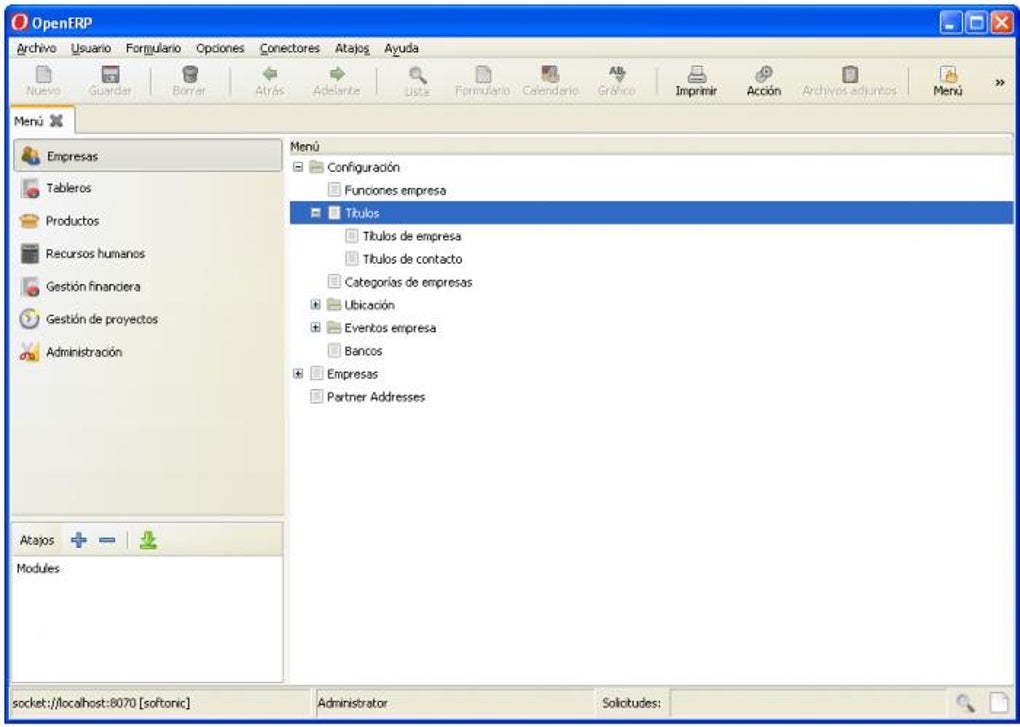The image size is (1020, 727).
Task: Open the Gráfico view icon
Action: (x=617, y=75)
